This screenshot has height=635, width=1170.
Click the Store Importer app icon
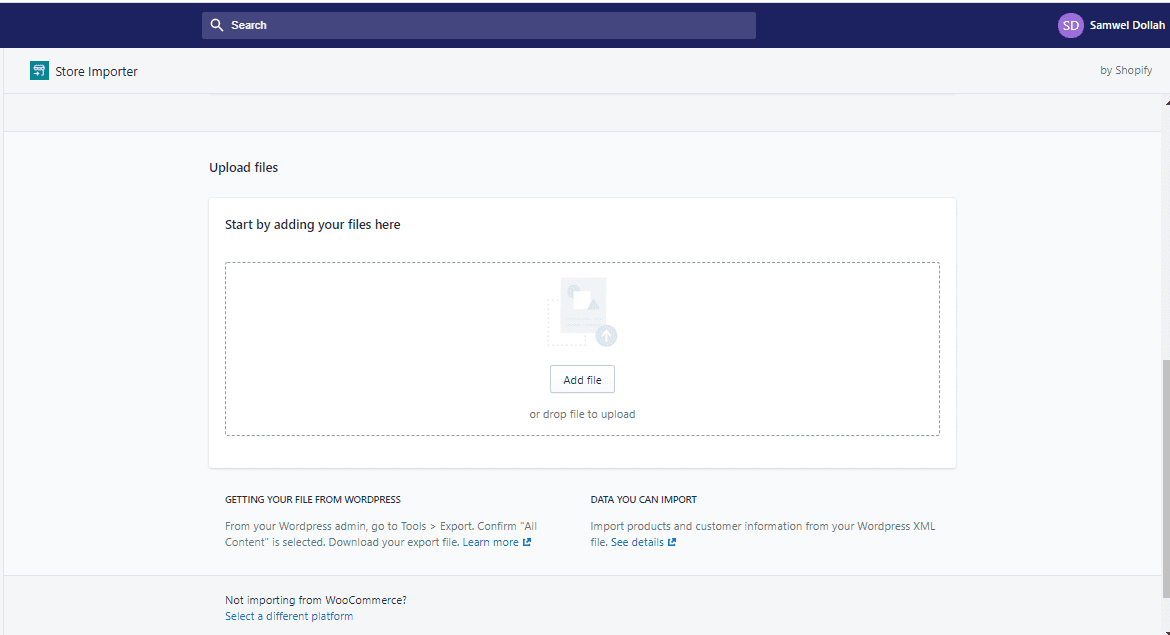click(40, 71)
